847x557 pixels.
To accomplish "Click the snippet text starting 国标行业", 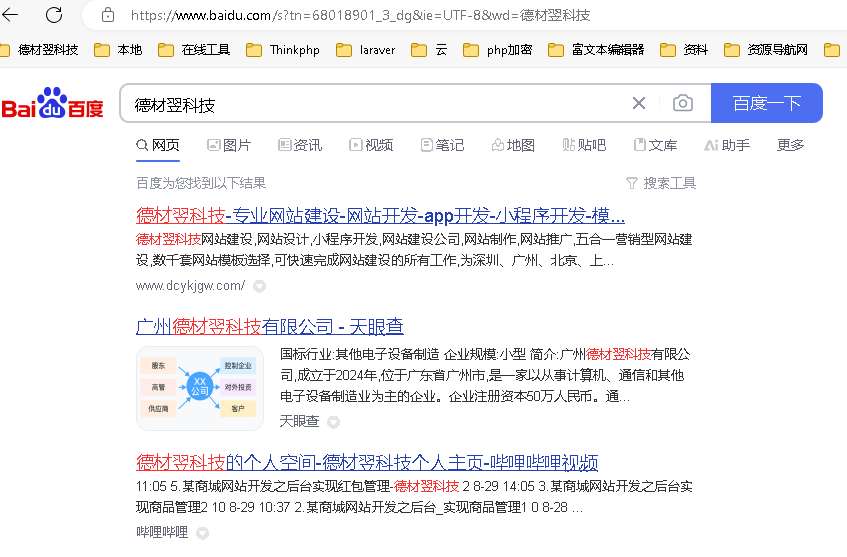I will 485,375.
